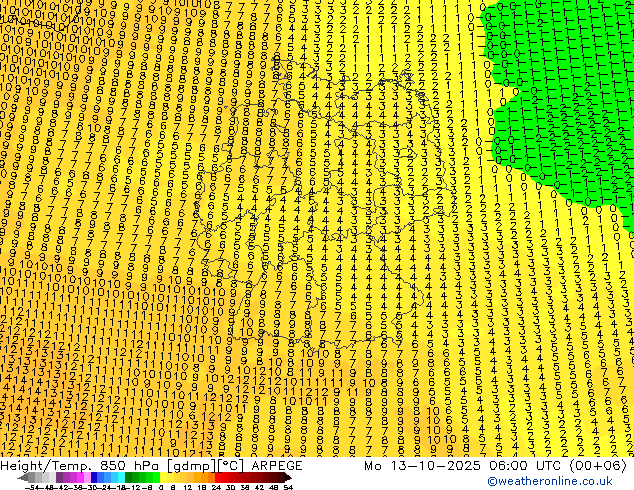The image size is (634, 490).
Task: Click the '[gdmp]' unit label in the title
Action: click(192, 466)
